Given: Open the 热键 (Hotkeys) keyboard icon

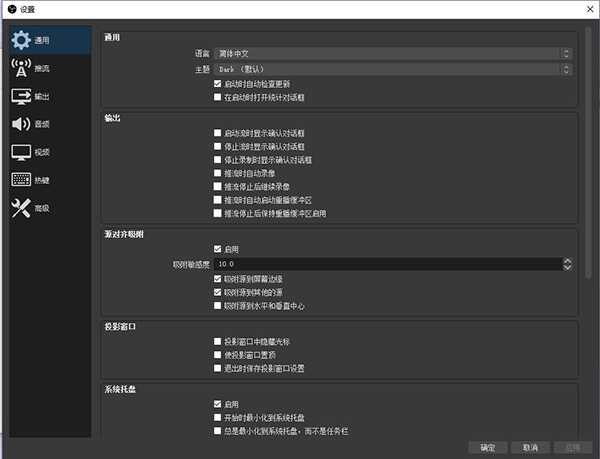Looking at the screenshot, I should coord(21,181).
